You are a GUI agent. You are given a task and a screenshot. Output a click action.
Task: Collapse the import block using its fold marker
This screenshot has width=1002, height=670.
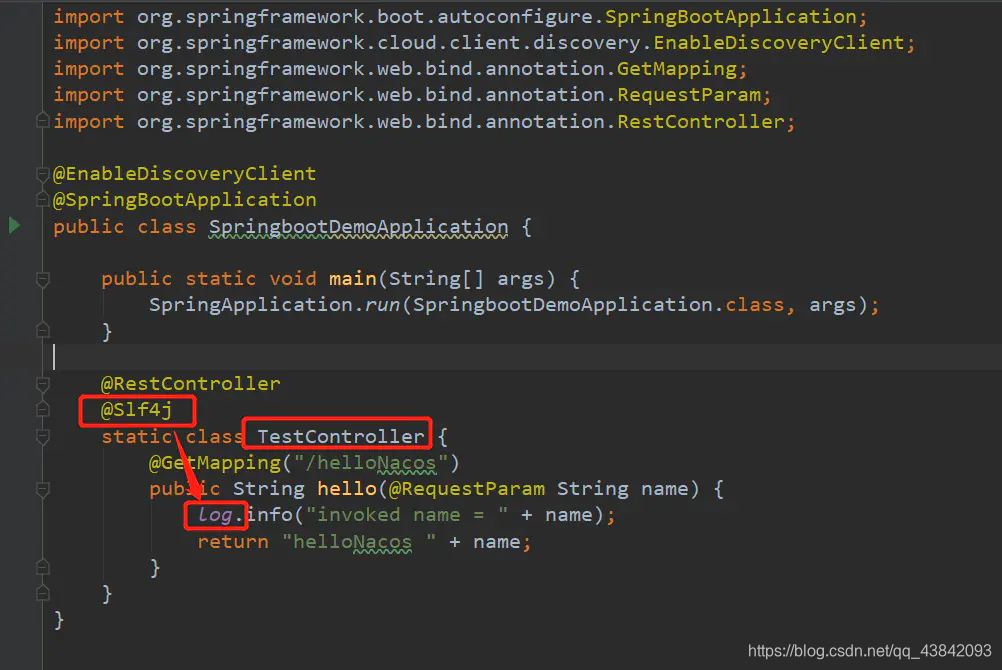tap(43, 120)
